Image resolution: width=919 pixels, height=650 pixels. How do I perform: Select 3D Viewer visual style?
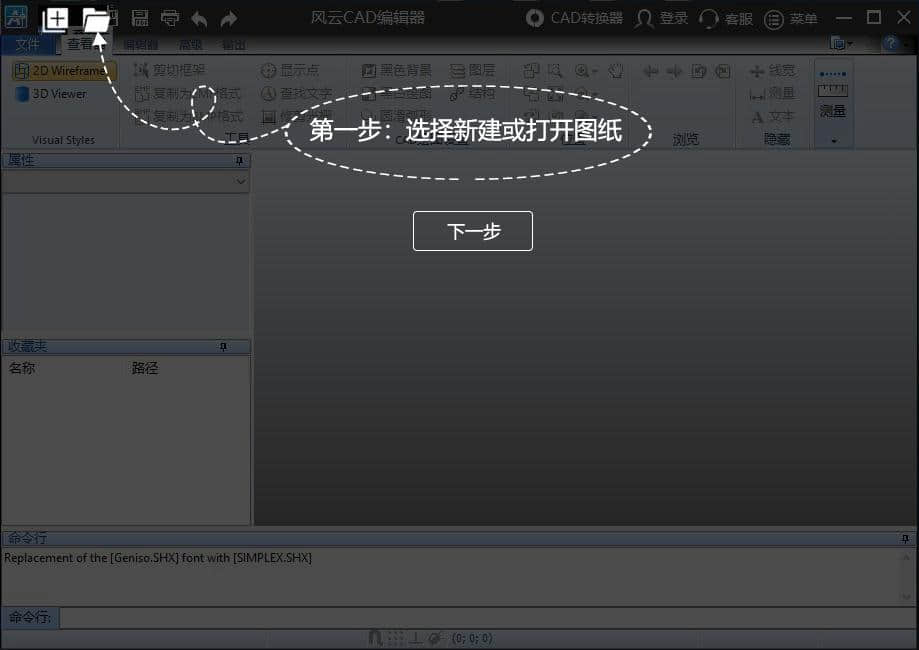(52, 94)
